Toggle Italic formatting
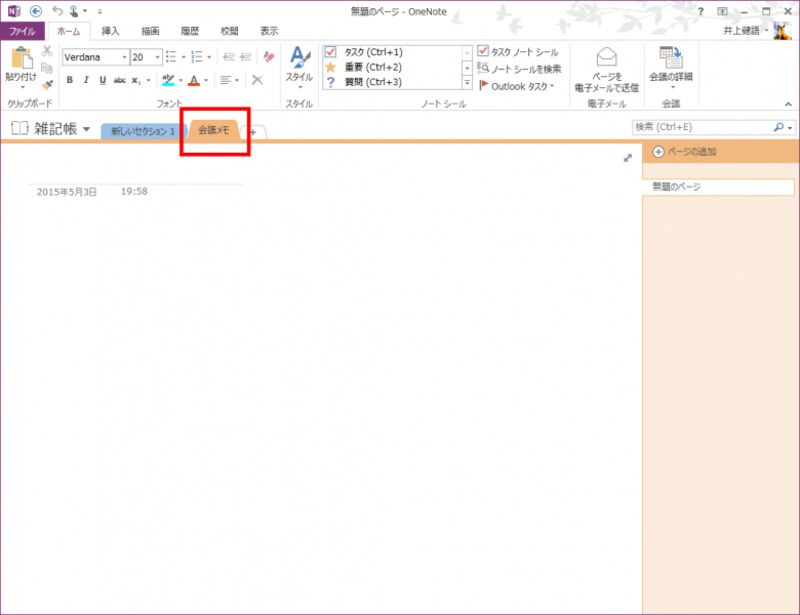The width and height of the screenshot is (800, 615). (x=86, y=80)
